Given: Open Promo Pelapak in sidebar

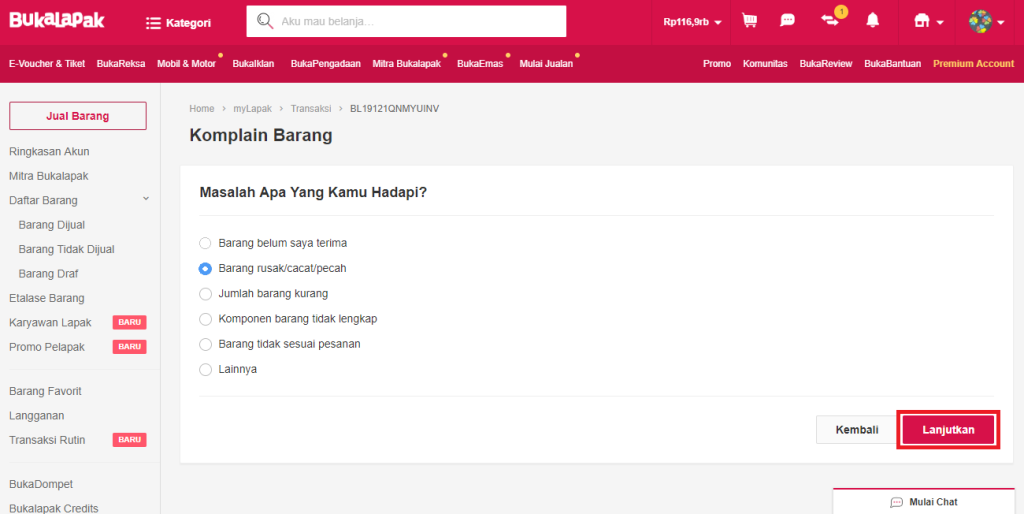Looking at the screenshot, I should pos(47,347).
